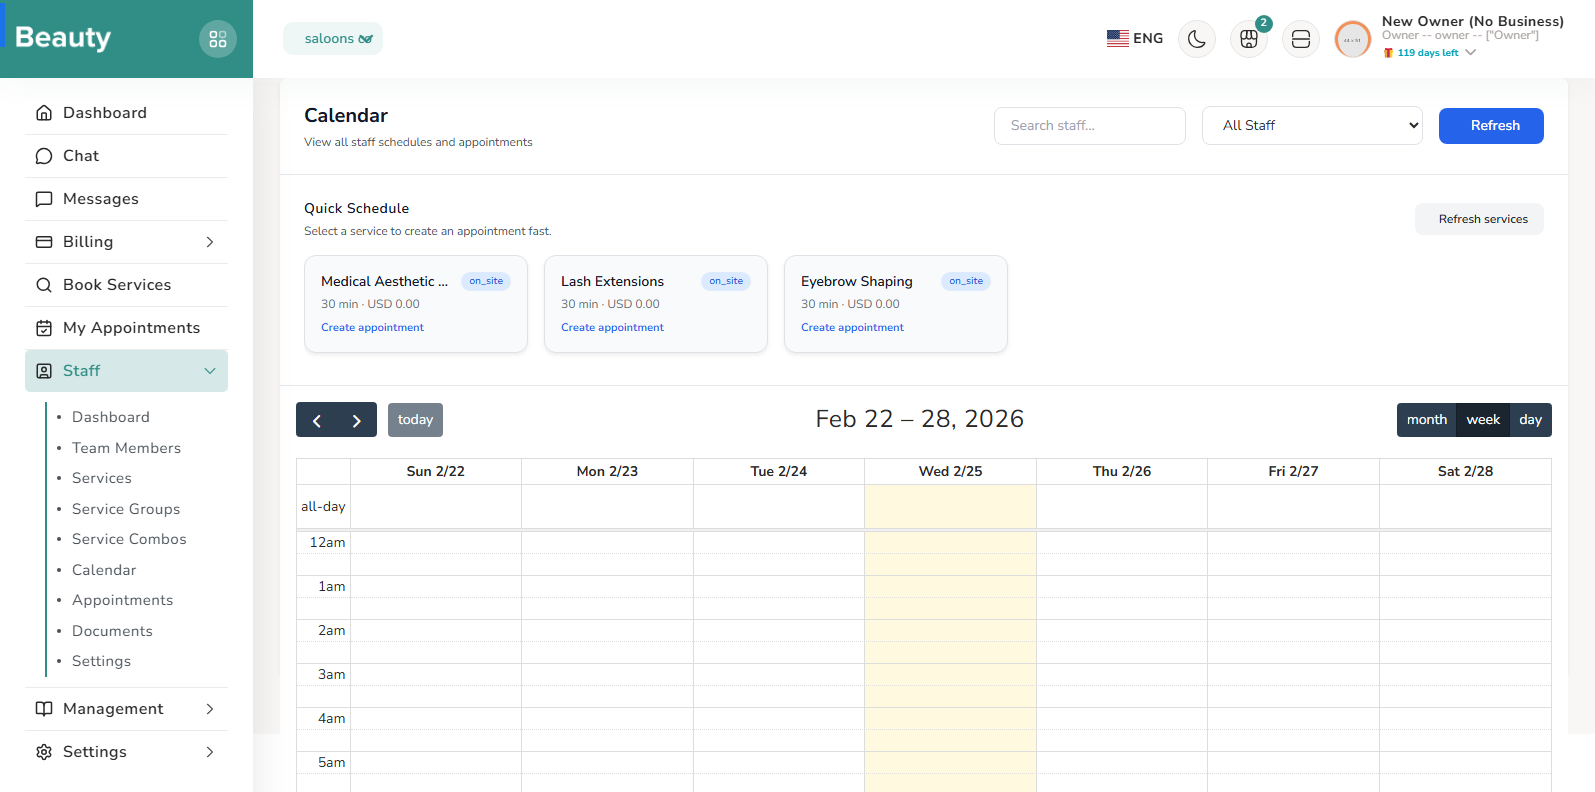Image resolution: width=1595 pixels, height=792 pixels.
Task: Click the Mon 2/23 column header
Action: [x=607, y=471]
